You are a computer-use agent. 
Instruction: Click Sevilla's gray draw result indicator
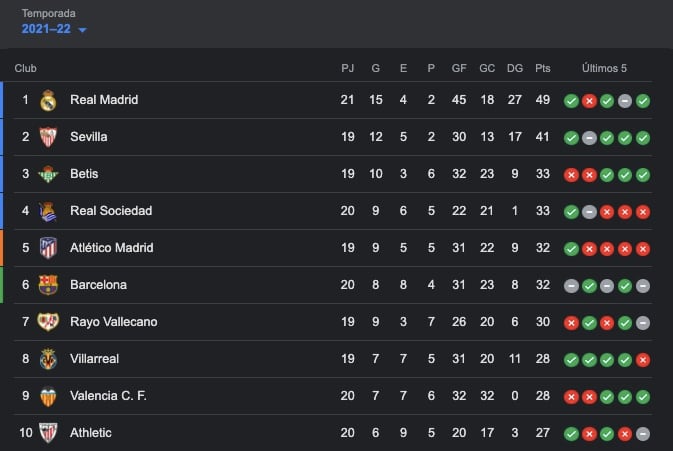point(589,138)
